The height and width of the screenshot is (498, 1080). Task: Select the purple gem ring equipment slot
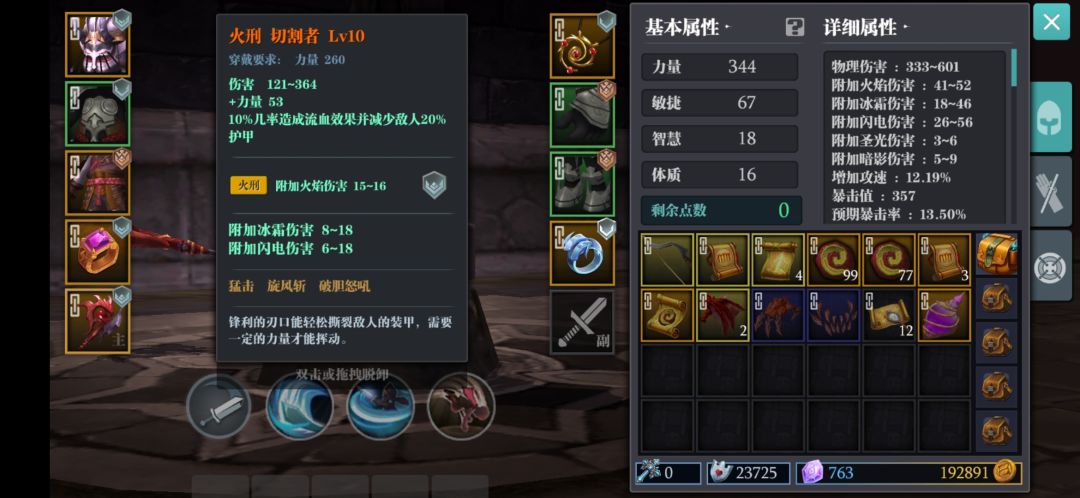98,252
